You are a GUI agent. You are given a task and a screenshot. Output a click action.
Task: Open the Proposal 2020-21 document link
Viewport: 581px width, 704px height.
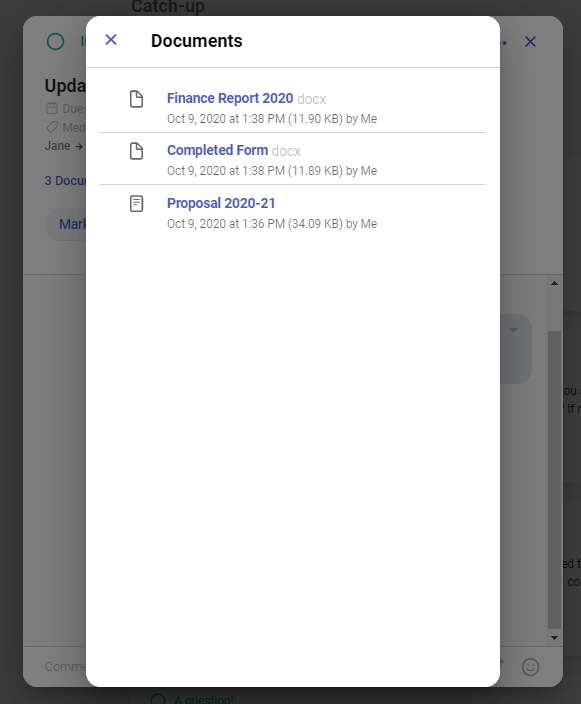pos(221,203)
